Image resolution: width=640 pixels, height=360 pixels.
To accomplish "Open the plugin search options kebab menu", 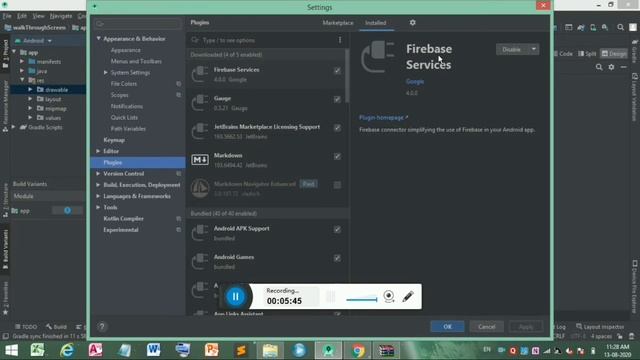I will pos(340,40).
